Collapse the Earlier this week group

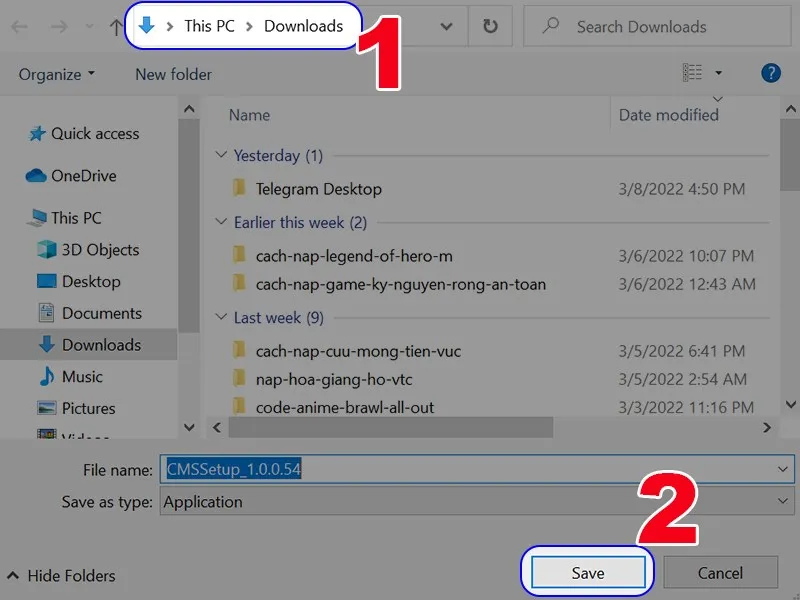click(x=222, y=223)
